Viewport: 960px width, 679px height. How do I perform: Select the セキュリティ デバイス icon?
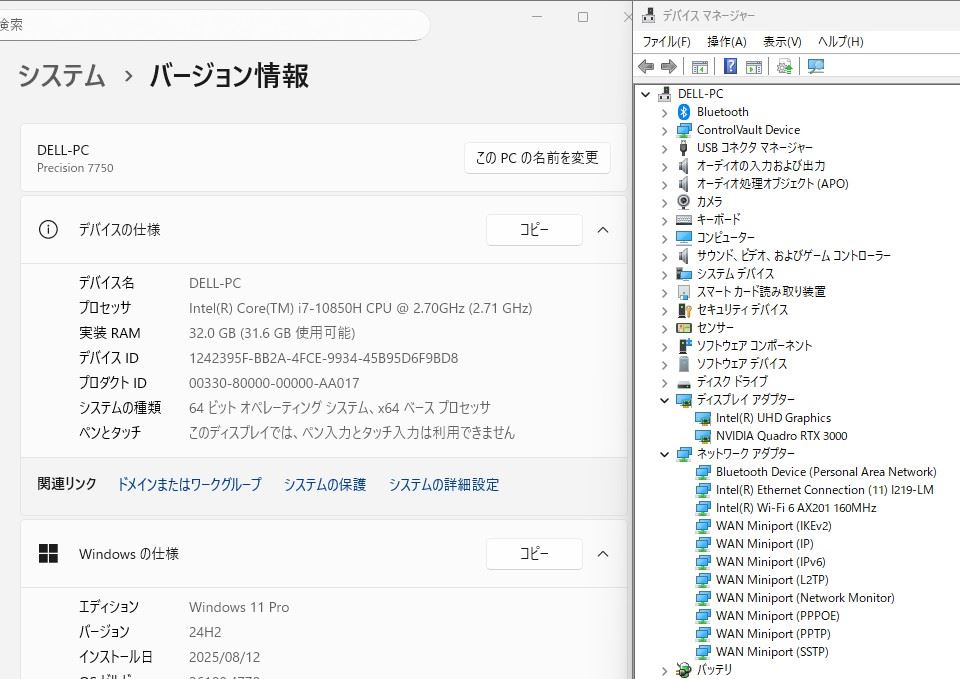coord(684,310)
